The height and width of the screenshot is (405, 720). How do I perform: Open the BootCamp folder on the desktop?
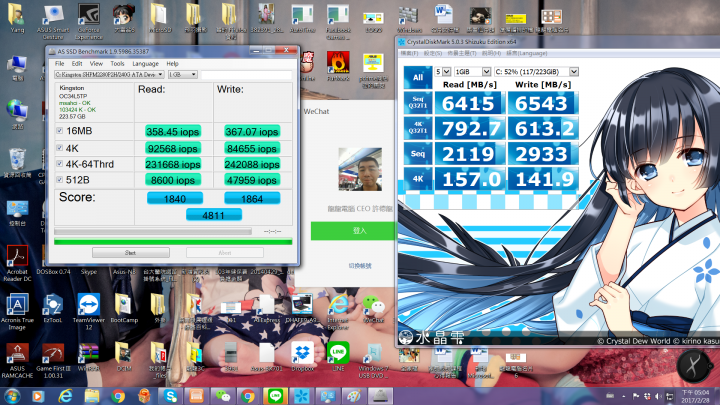(124, 309)
